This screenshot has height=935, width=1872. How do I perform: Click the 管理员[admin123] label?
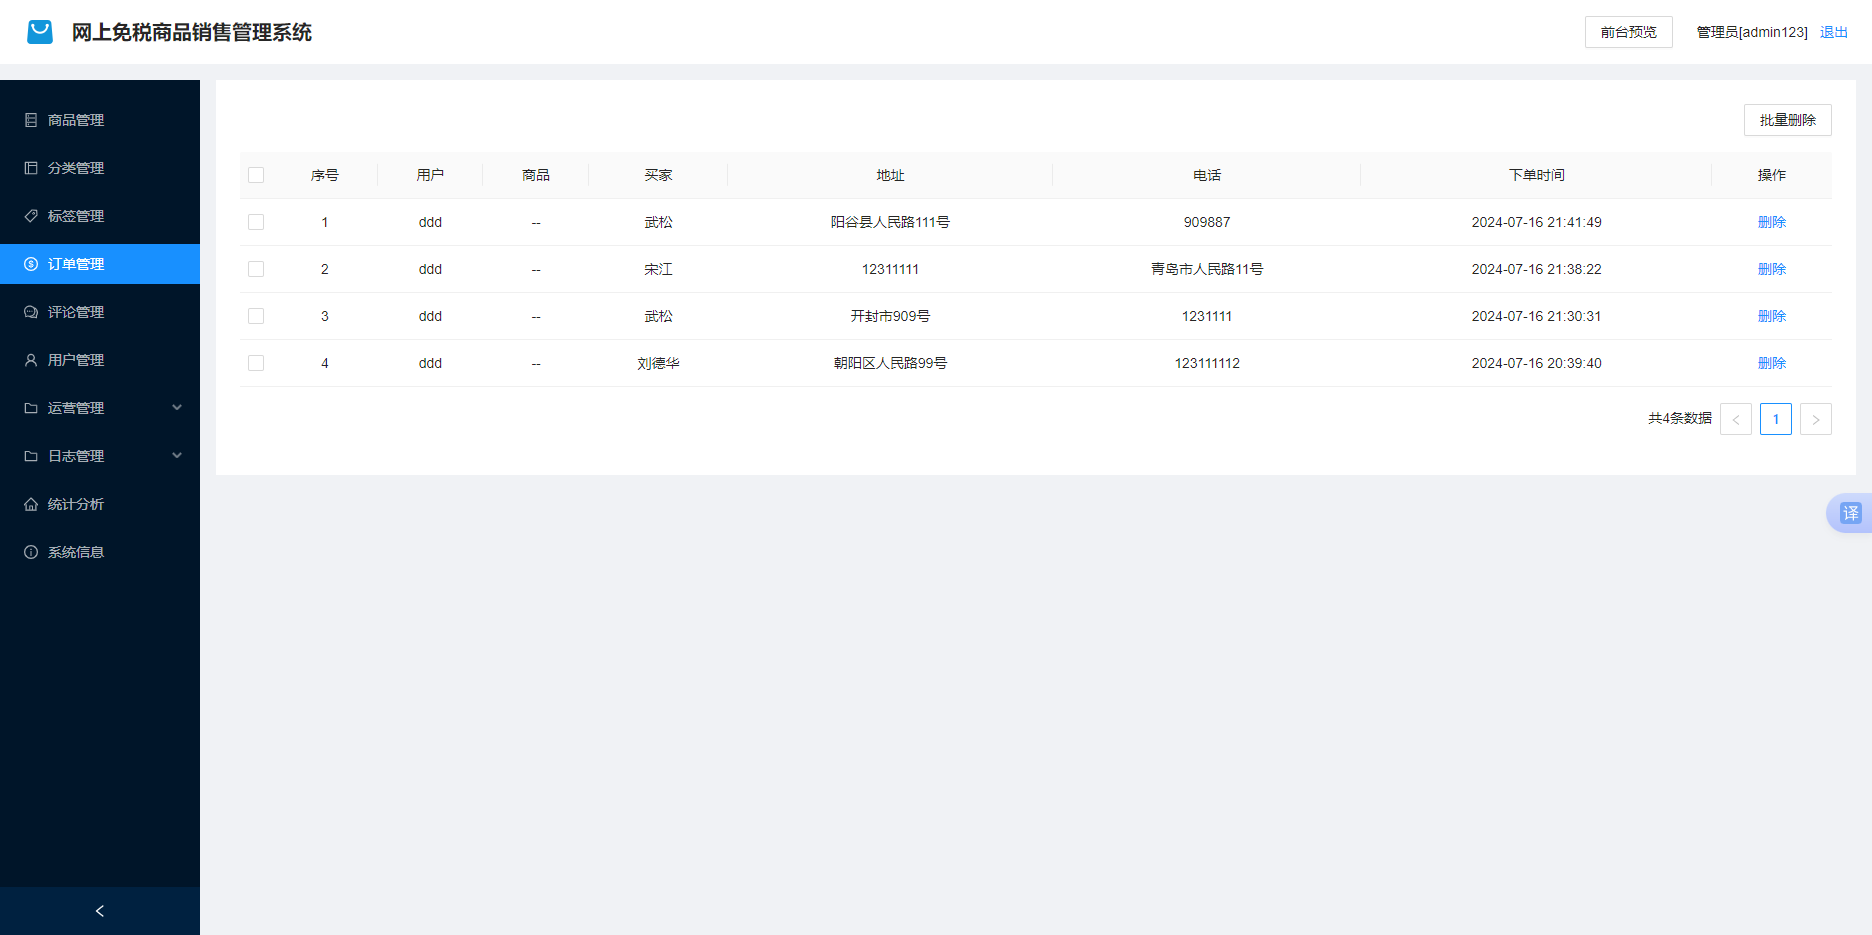[x=1752, y=32]
